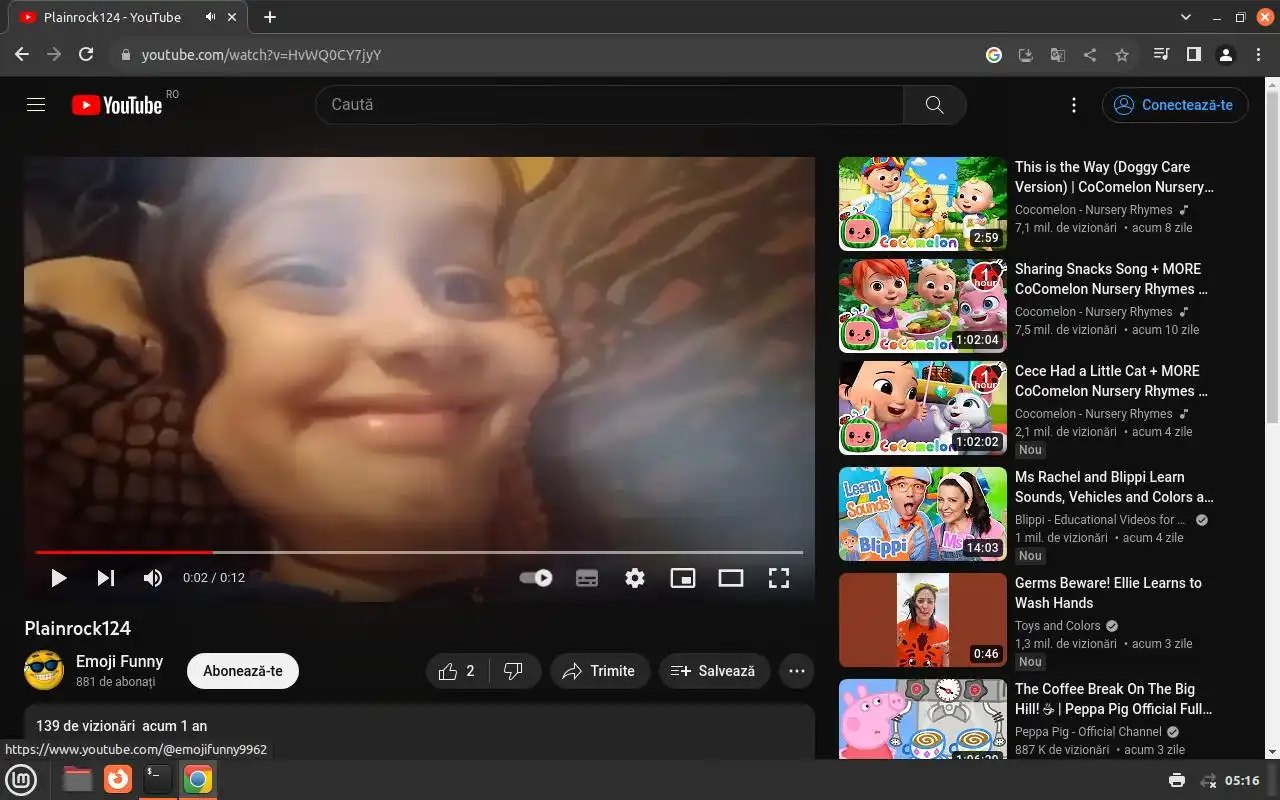The image size is (1280, 800).
Task: Open printer tray icon
Action: (1177, 780)
